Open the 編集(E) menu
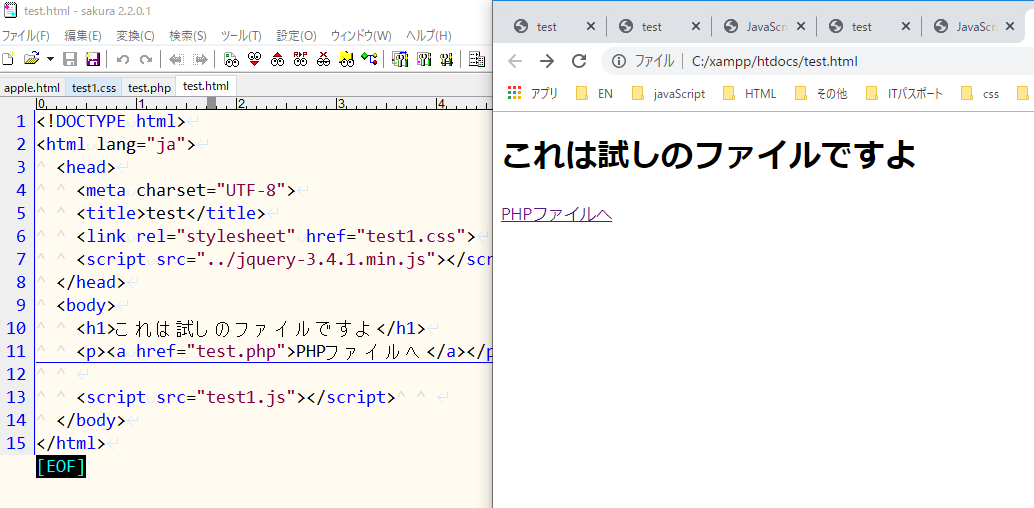 click(x=83, y=35)
